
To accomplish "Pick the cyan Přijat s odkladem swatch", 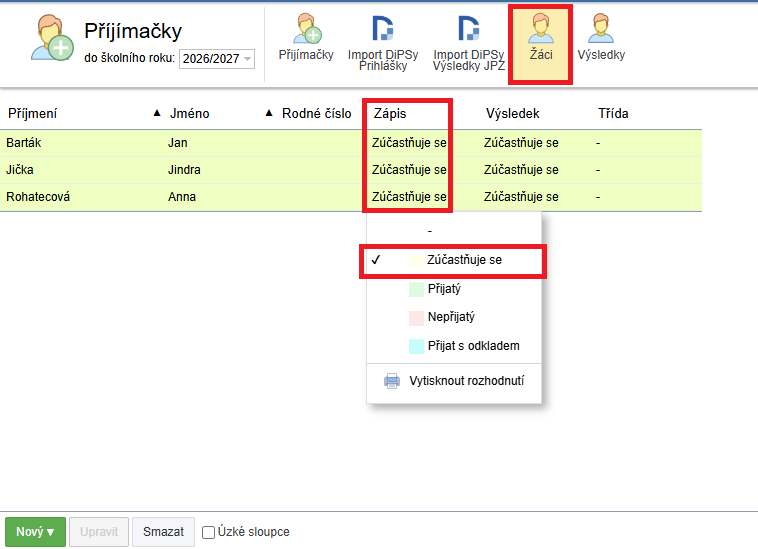I will click(x=417, y=347).
